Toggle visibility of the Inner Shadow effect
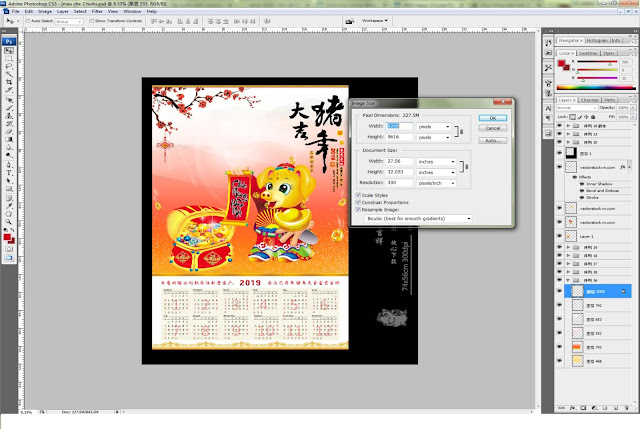640x429 pixels. tap(582, 184)
